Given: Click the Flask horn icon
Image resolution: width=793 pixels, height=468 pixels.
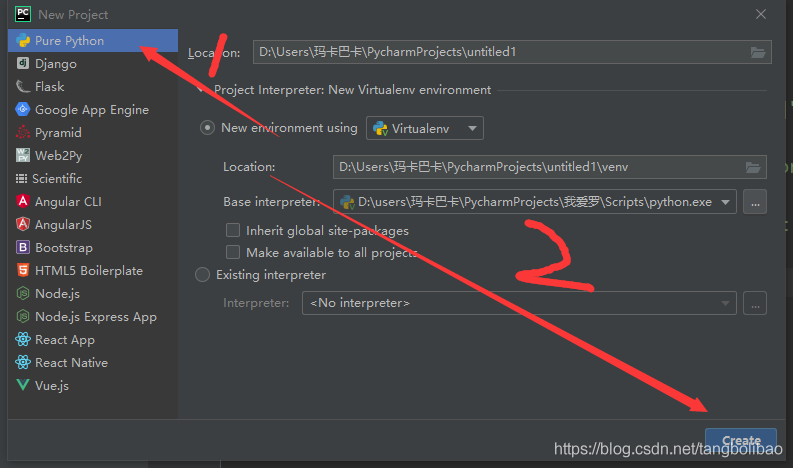Looking at the screenshot, I should 23,87.
